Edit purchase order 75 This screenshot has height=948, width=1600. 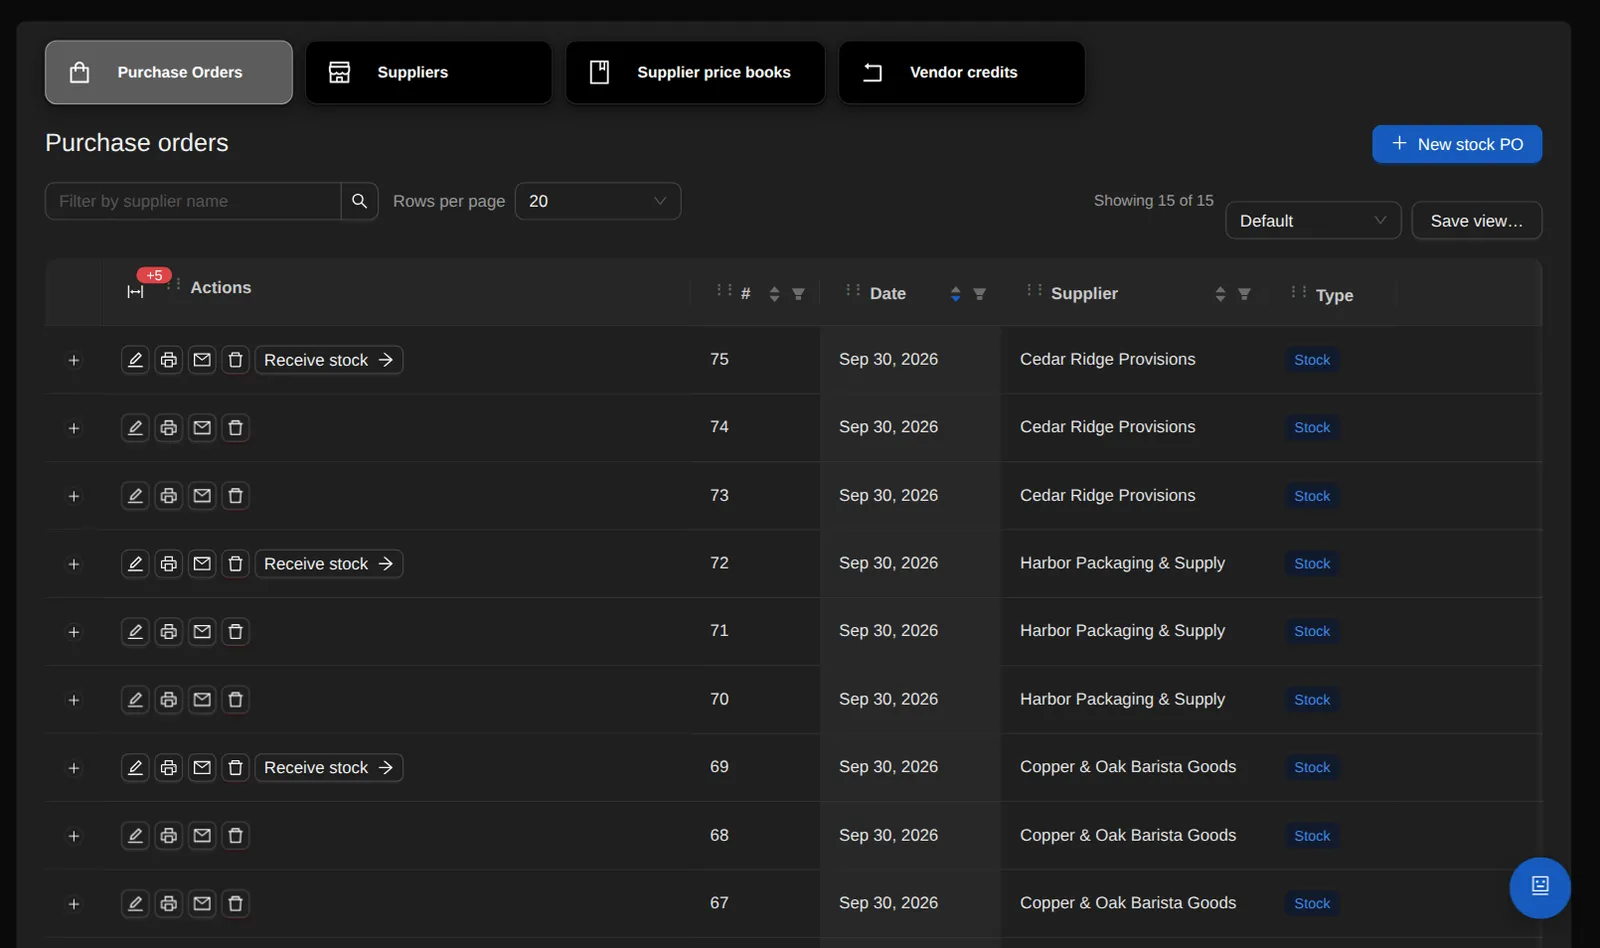tap(135, 360)
